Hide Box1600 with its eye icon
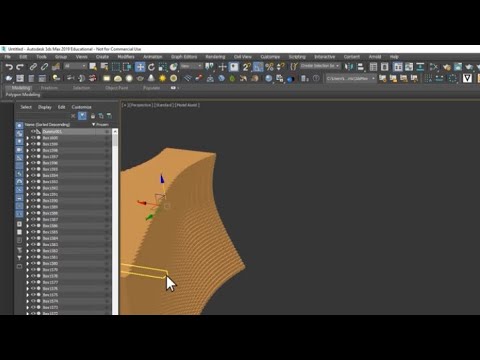 33,138
